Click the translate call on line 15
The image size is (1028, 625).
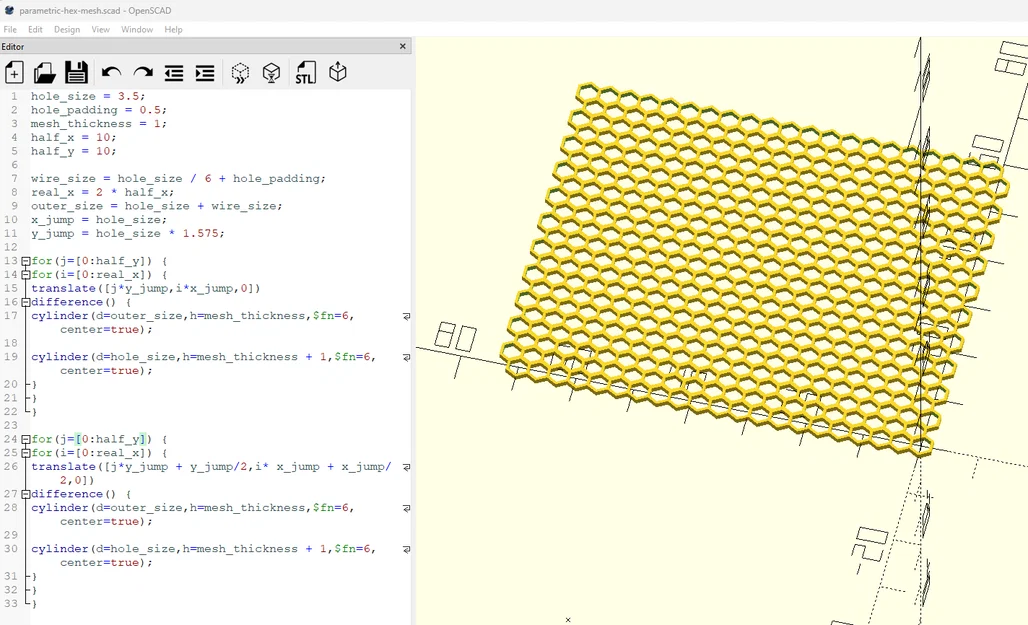coord(146,289)
